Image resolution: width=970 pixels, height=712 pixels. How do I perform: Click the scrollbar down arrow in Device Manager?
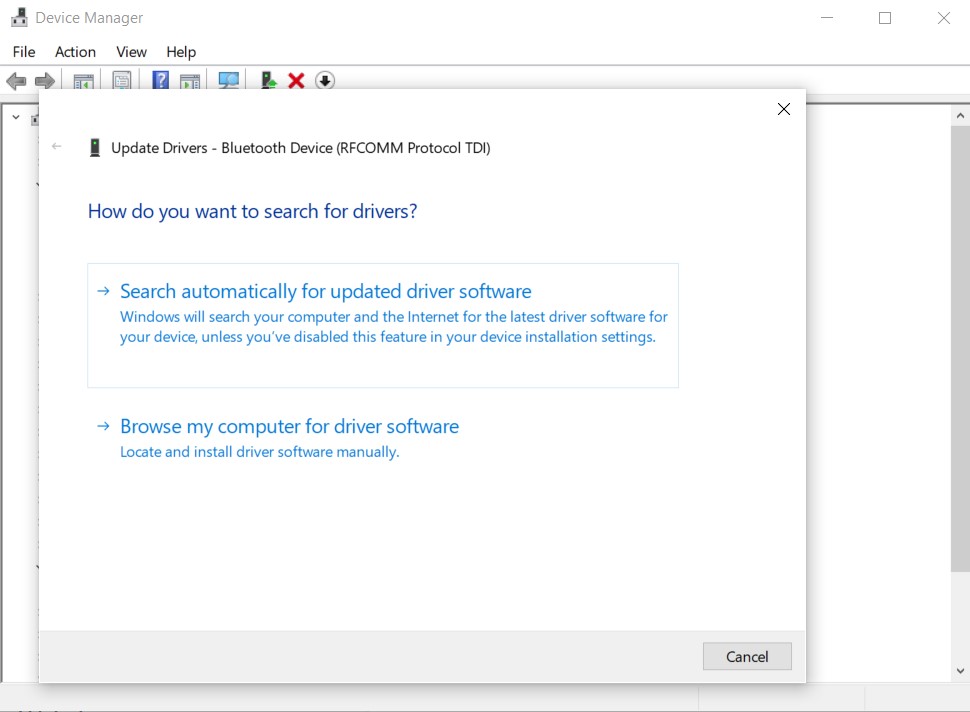coord(960,671)
